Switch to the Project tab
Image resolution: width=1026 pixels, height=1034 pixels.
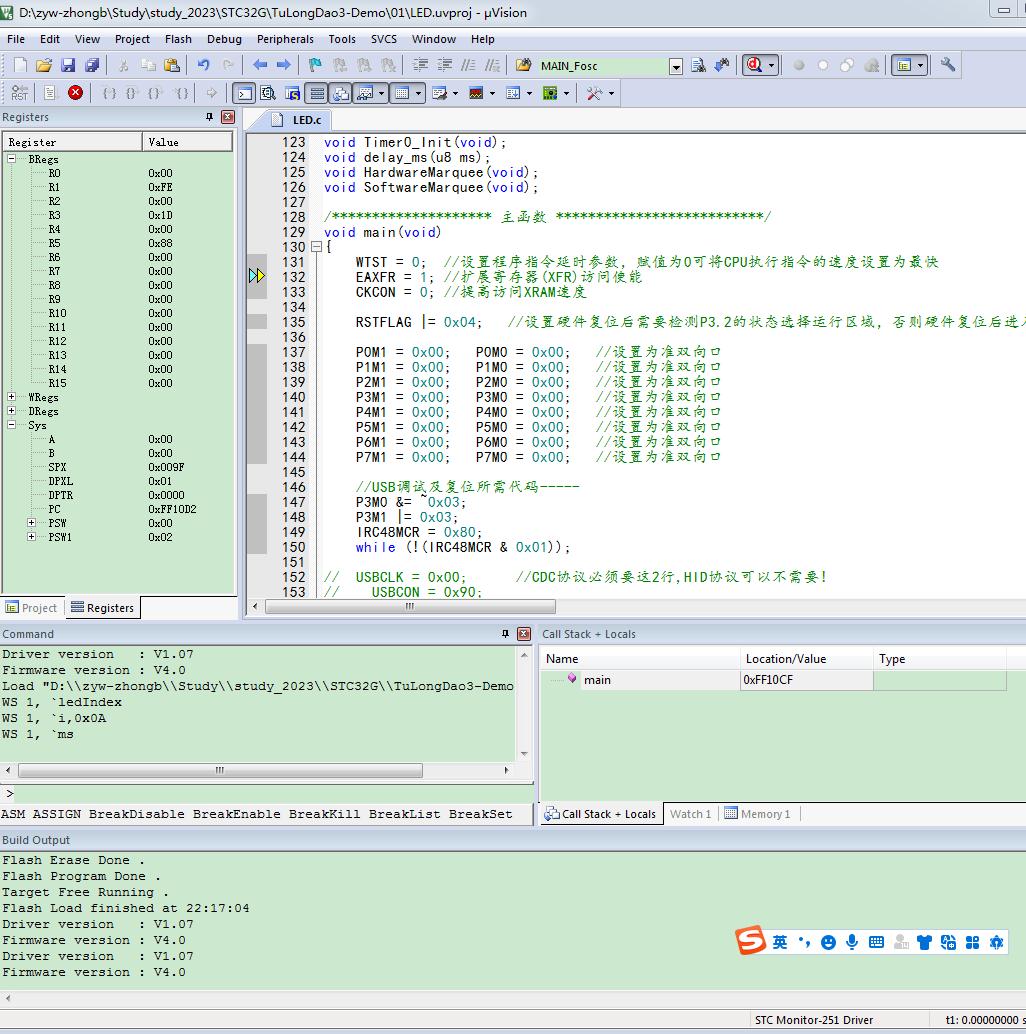click(32, 607)
